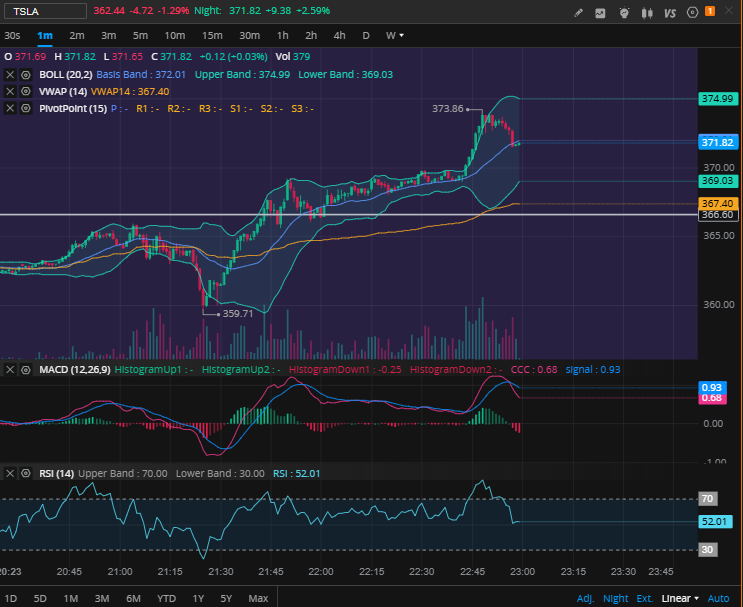Toggle visibility of RSI indicator
Screen dimensions: 743x607
tap(26, 473)
